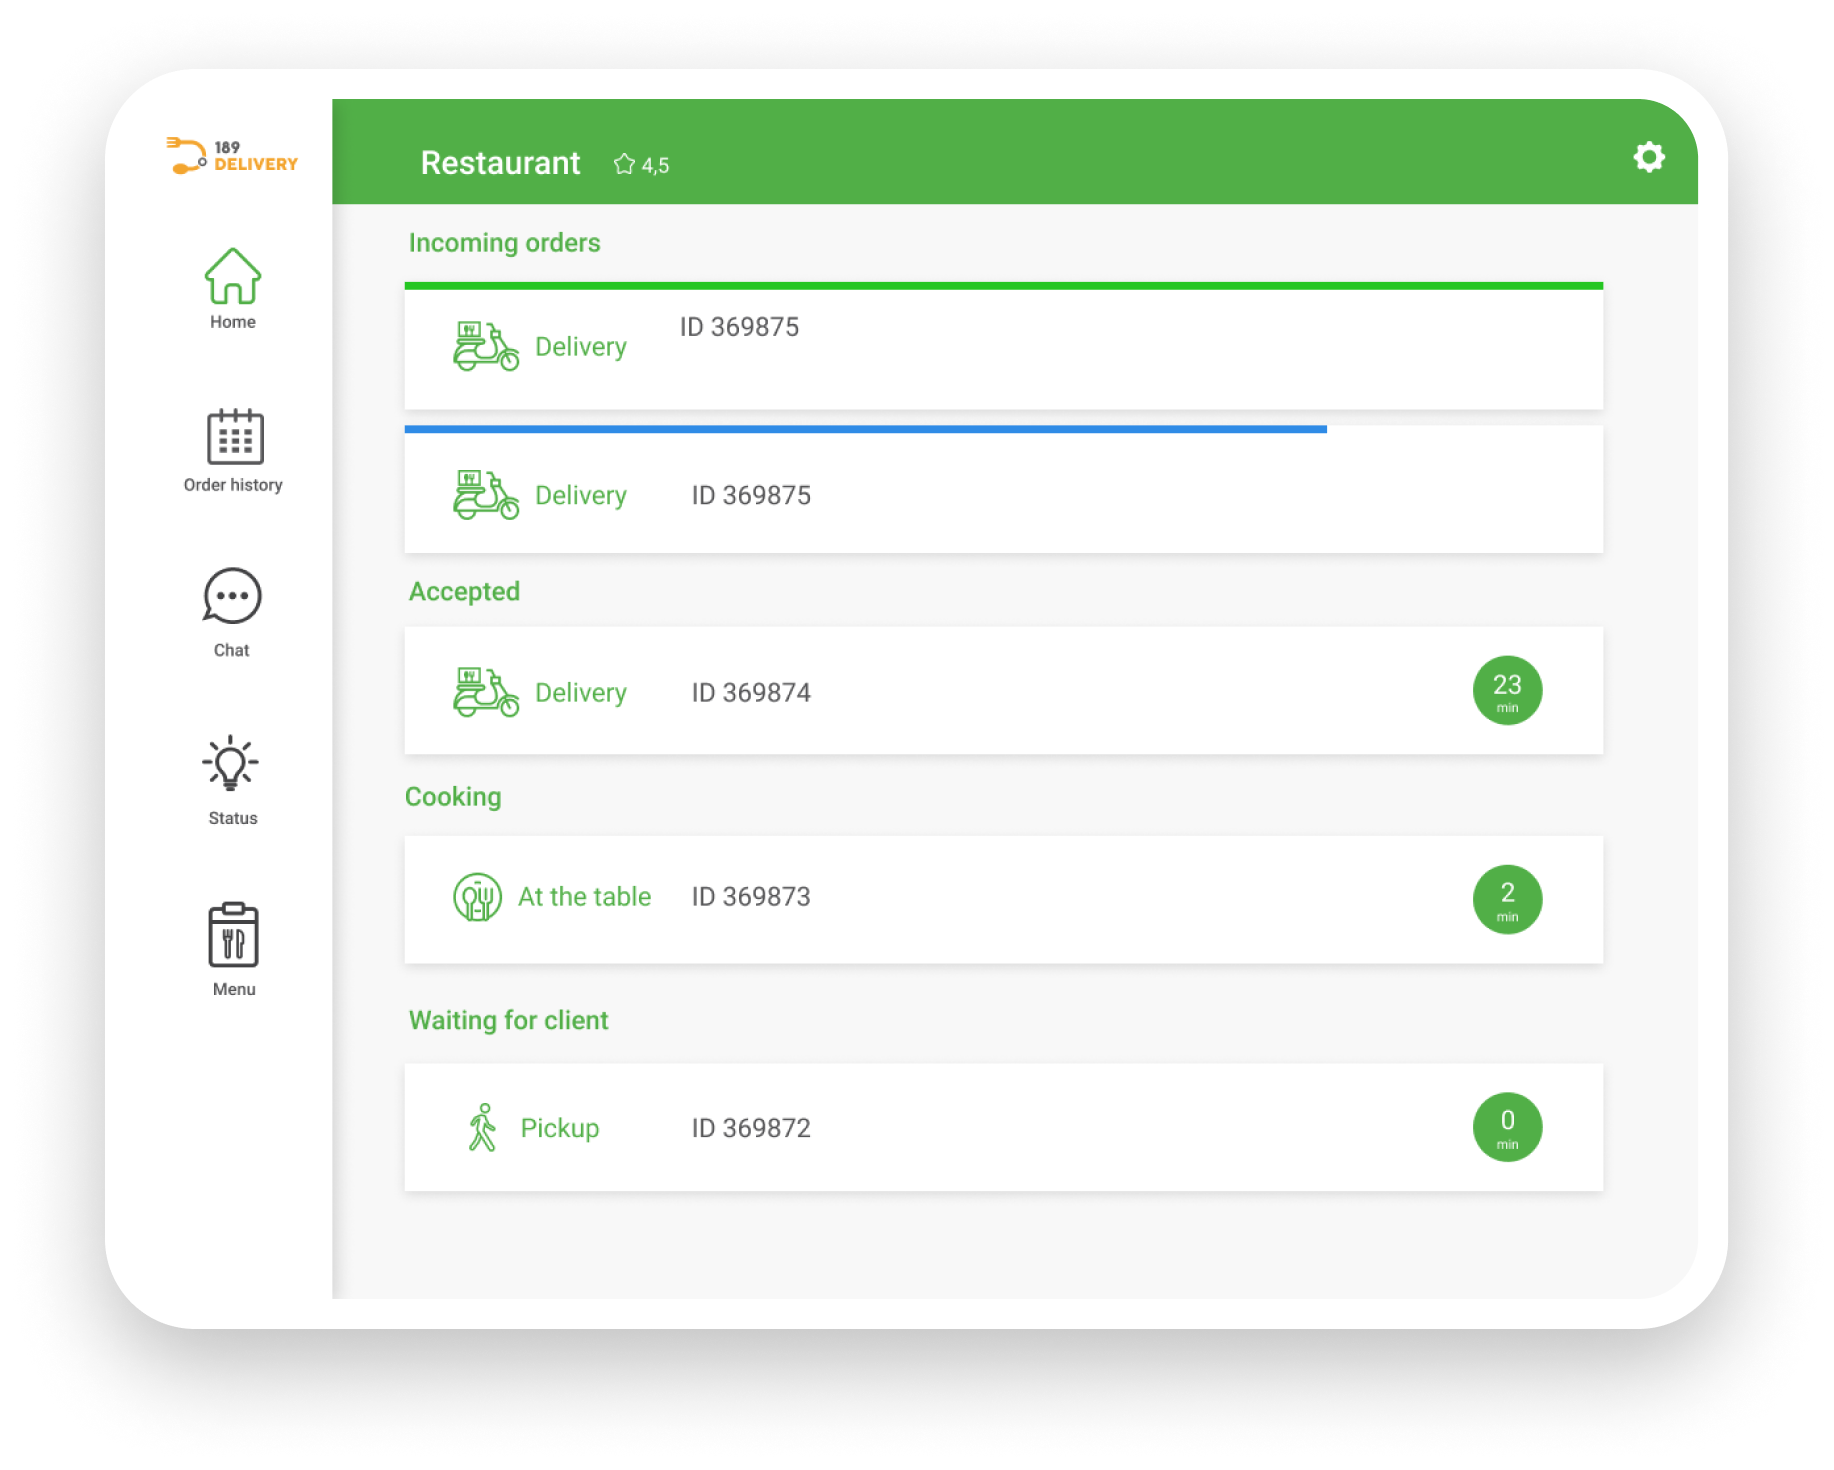Click the Pickup walking person icon
The height and width of the screenshot is (1470, 1834).
(482, 1127)
